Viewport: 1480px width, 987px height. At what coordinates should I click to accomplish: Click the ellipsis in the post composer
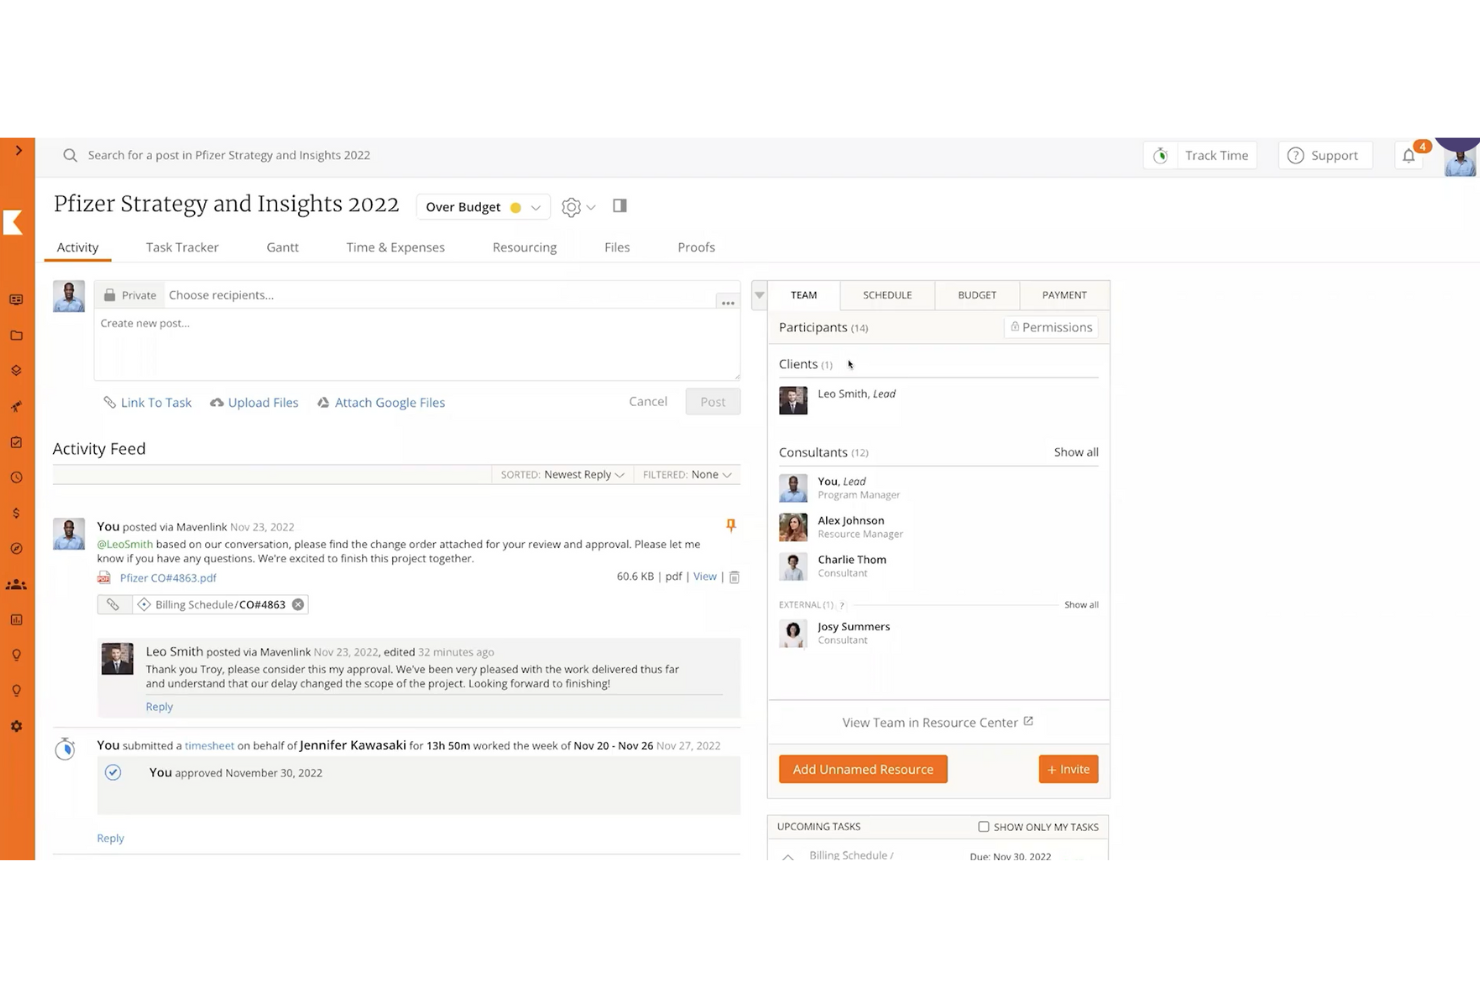(x=728, y=302)
